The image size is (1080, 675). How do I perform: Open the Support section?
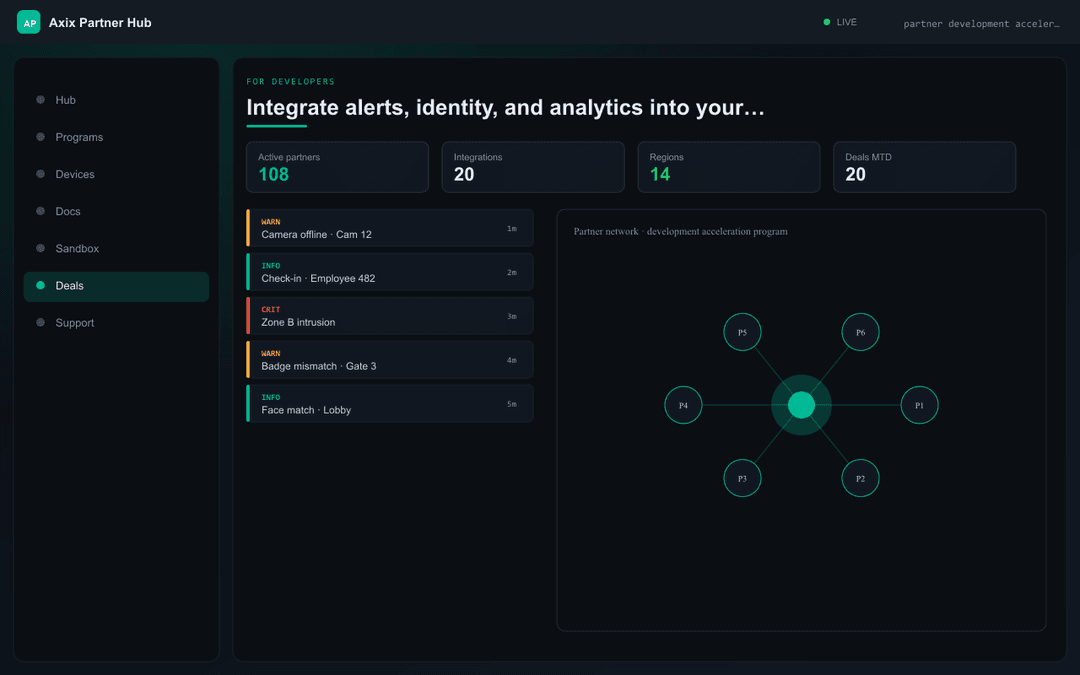pos(116,323)
